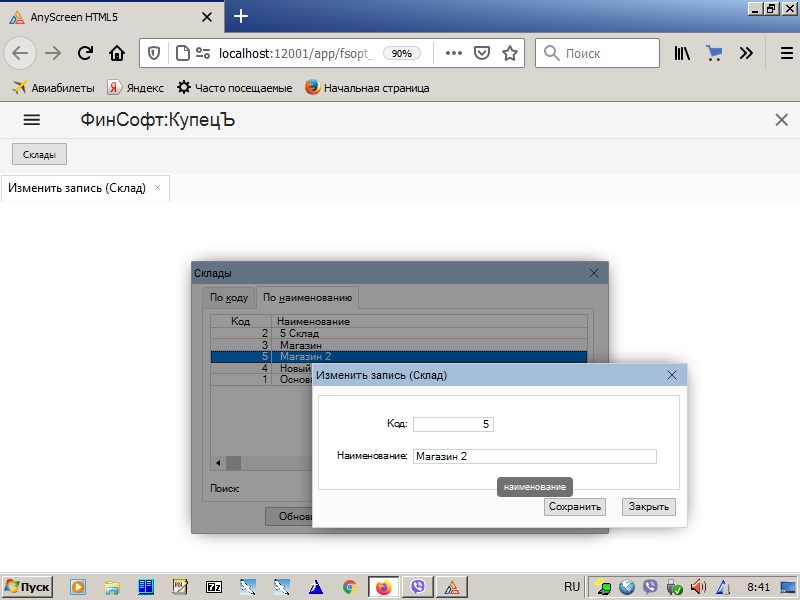
Task: Bookmark this page with the star icon
Action: click(510, 53)
